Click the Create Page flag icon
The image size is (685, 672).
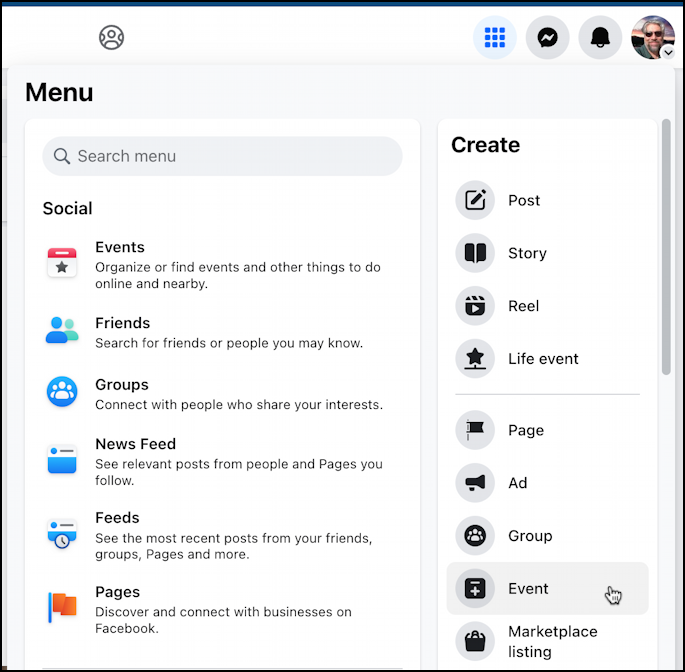click(475, 430)
